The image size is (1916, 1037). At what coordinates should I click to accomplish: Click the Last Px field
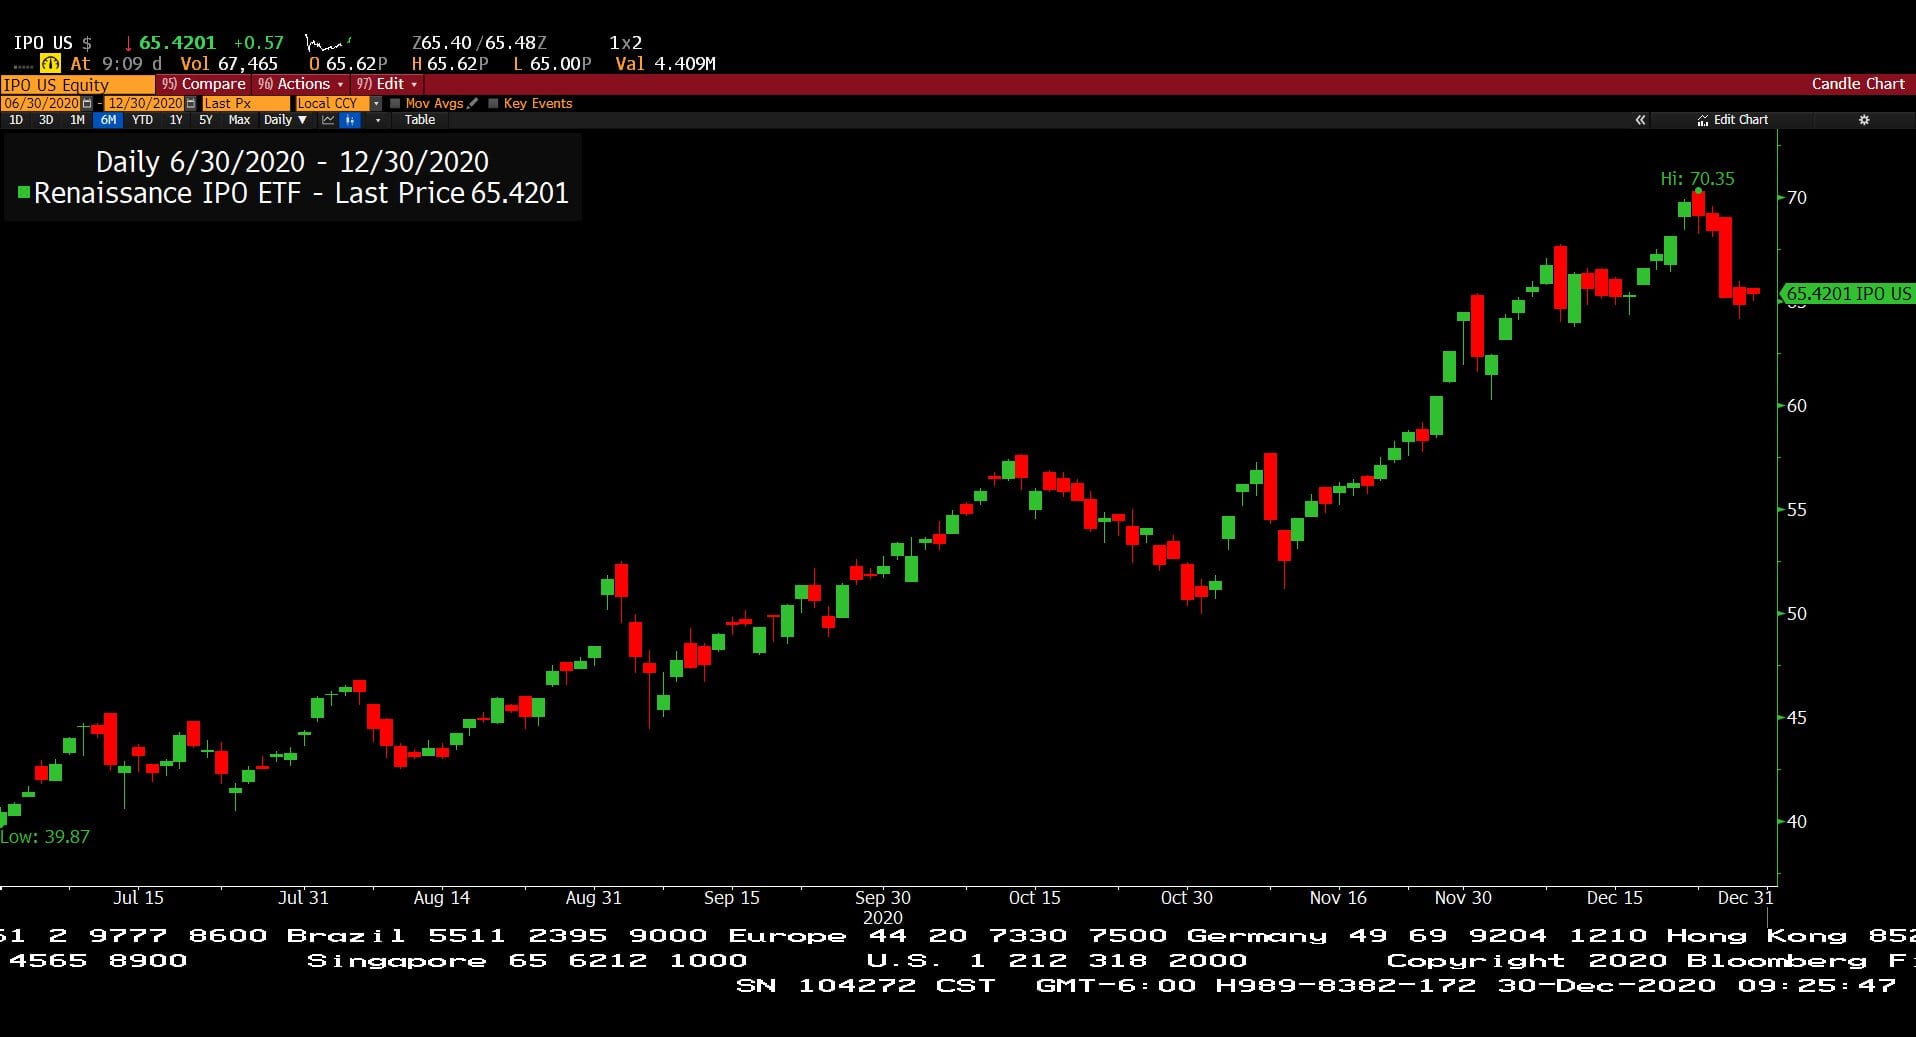pos(246,103)
